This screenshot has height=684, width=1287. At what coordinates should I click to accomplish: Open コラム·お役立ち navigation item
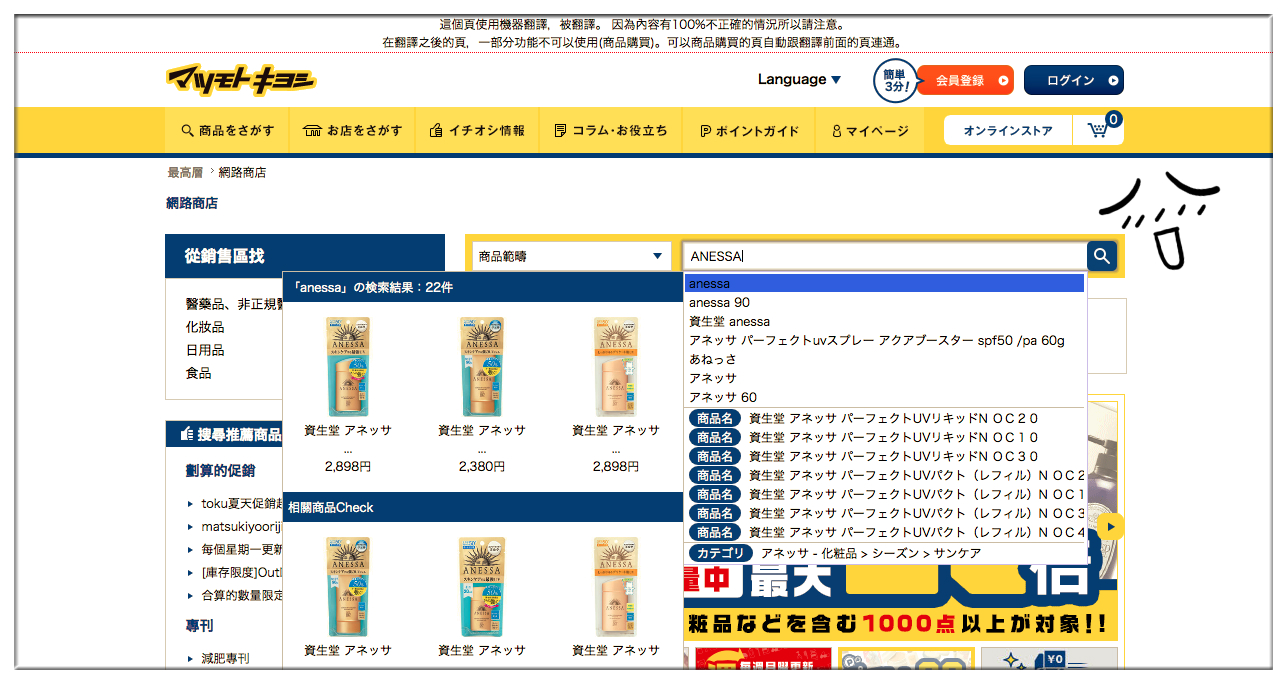pyautogui.click(x=610, y=131)
